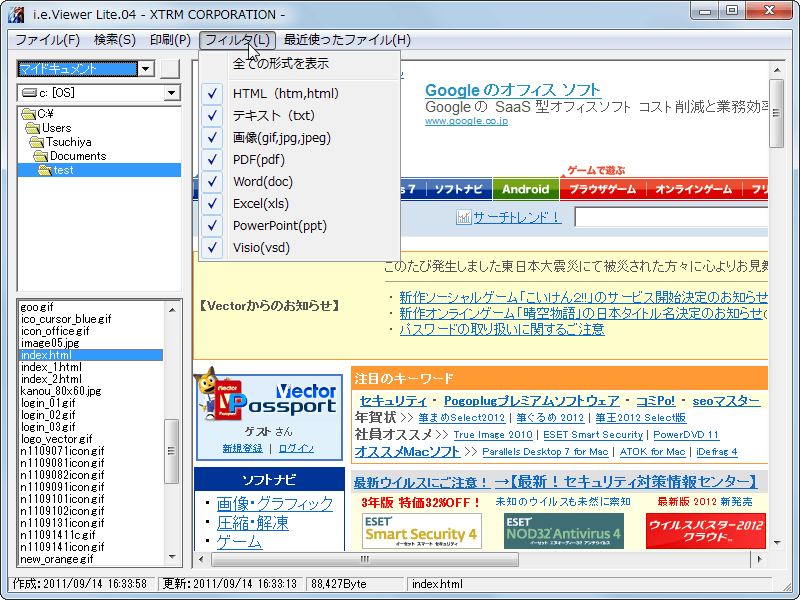This screenshot has width=800, height=600.
Task: Toggle Visio(vsd) filter
Action: tap(299, 247)
